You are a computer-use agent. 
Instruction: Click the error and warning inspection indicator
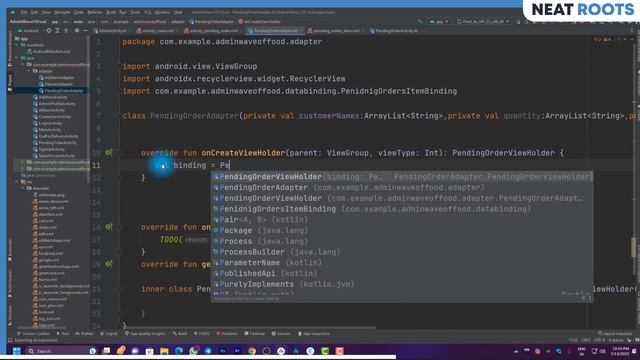[x=607, y=40]
